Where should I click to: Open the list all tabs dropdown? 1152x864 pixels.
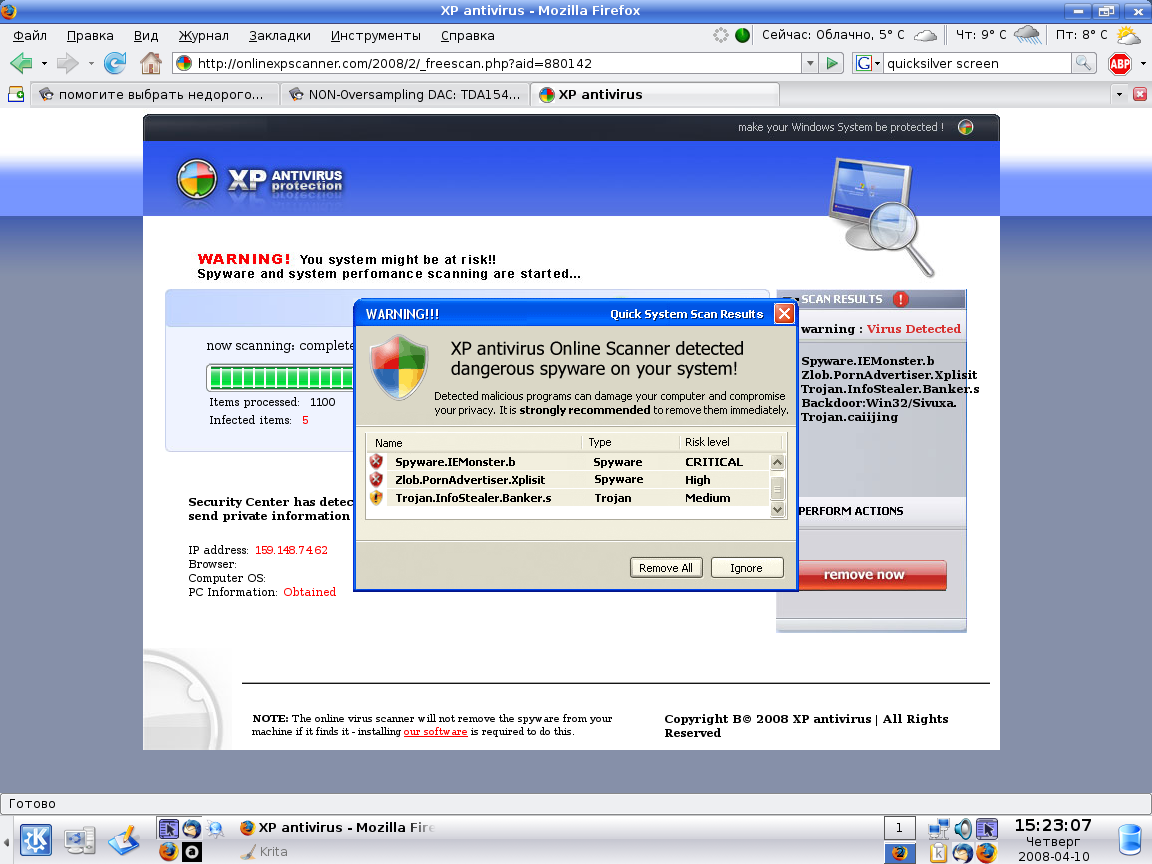(1119, 94)
